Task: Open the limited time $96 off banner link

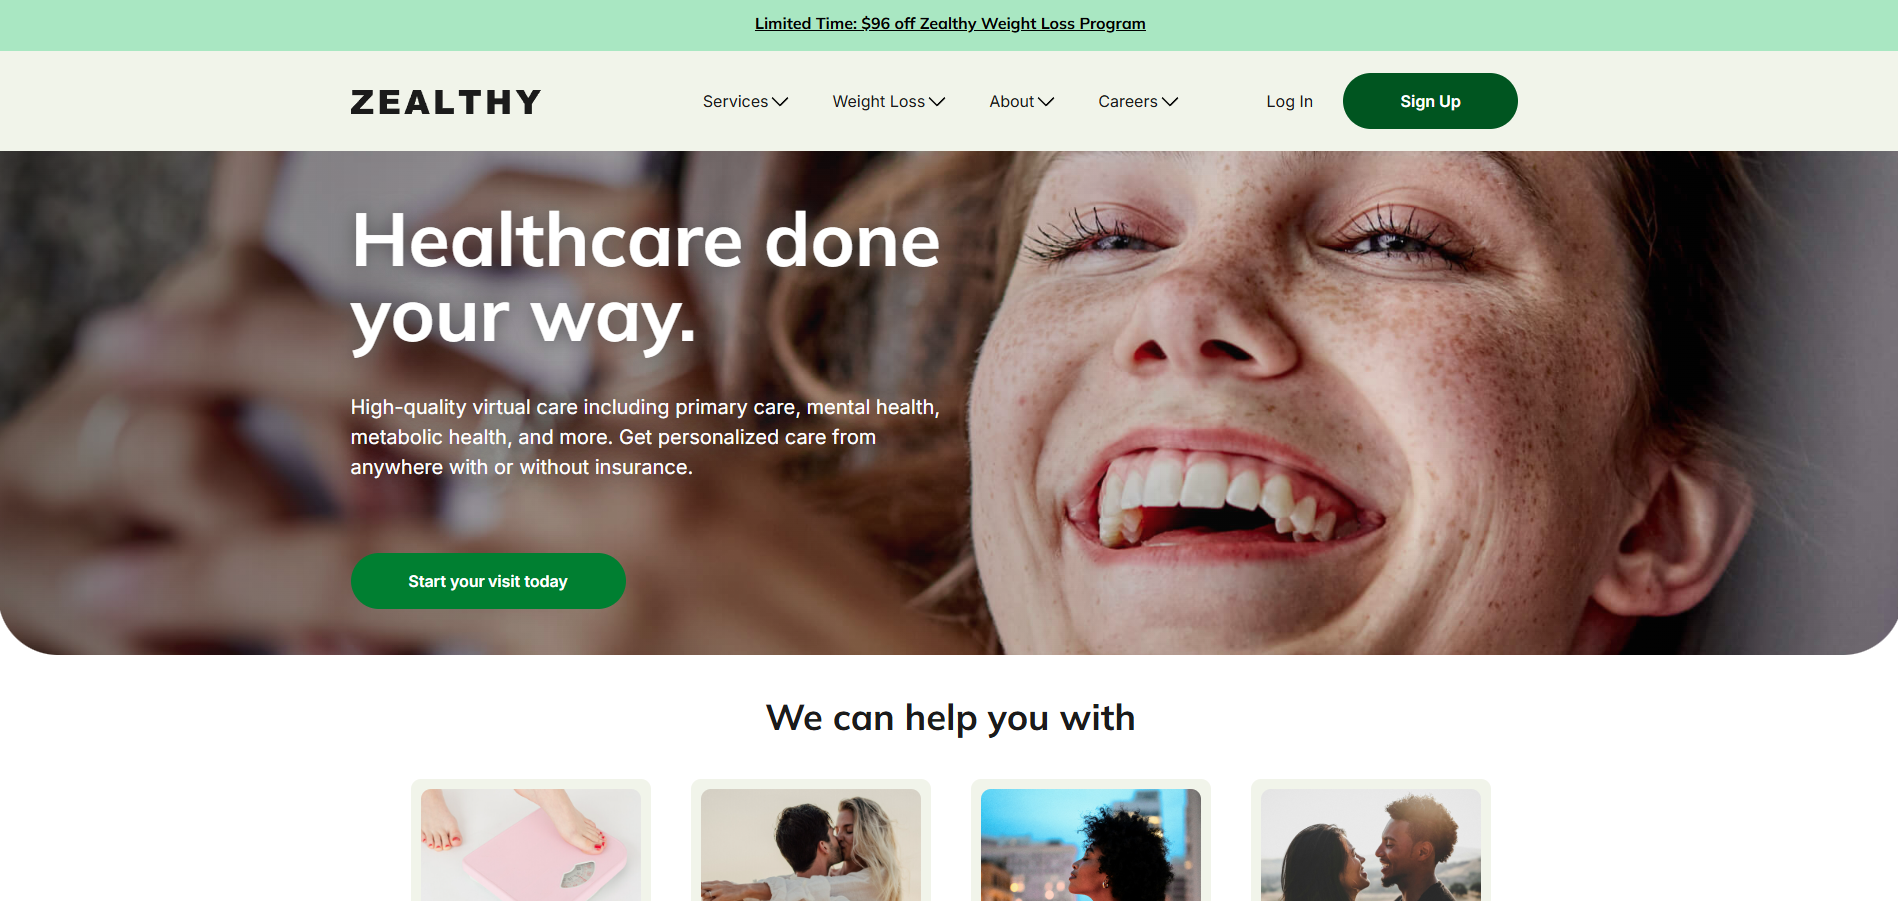Action: [950, 23]
